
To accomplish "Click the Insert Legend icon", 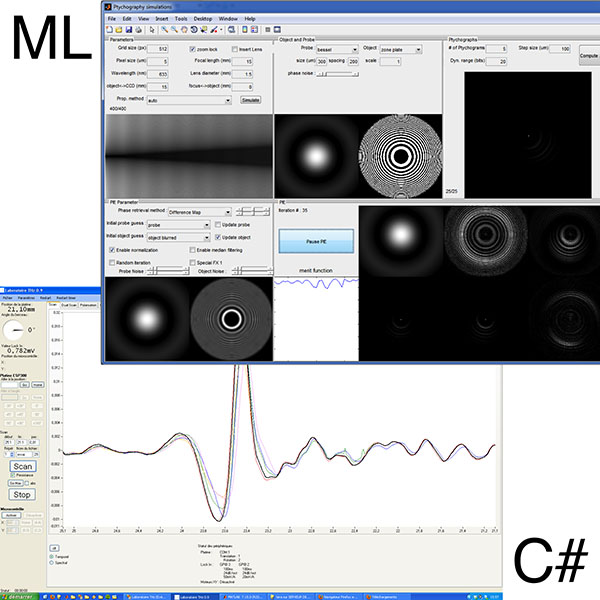I will click(x=254, y=29).
